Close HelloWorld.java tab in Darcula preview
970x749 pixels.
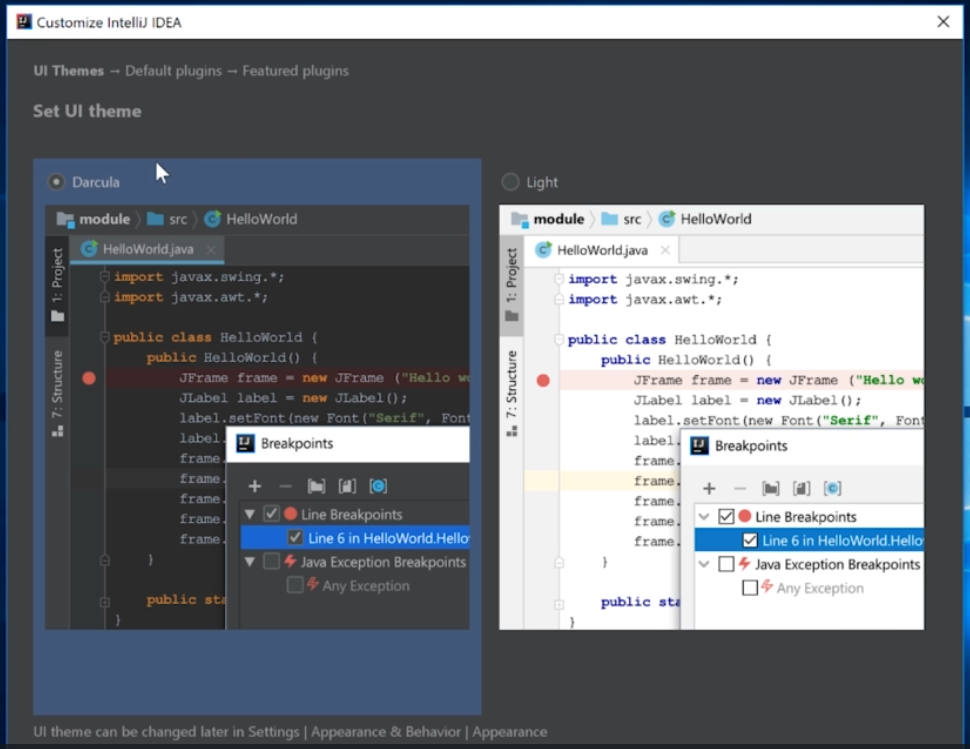pyautogui.click(x=211, y=249)
